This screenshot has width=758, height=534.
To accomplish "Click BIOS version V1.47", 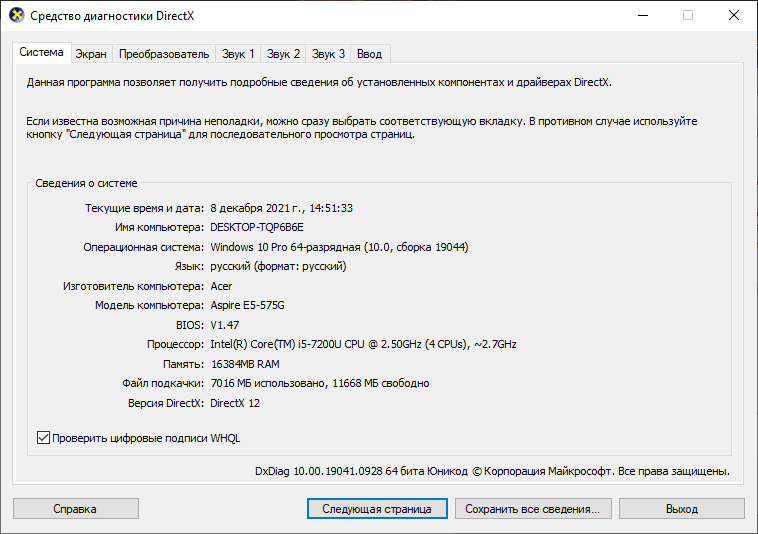I will pos(225,325).
